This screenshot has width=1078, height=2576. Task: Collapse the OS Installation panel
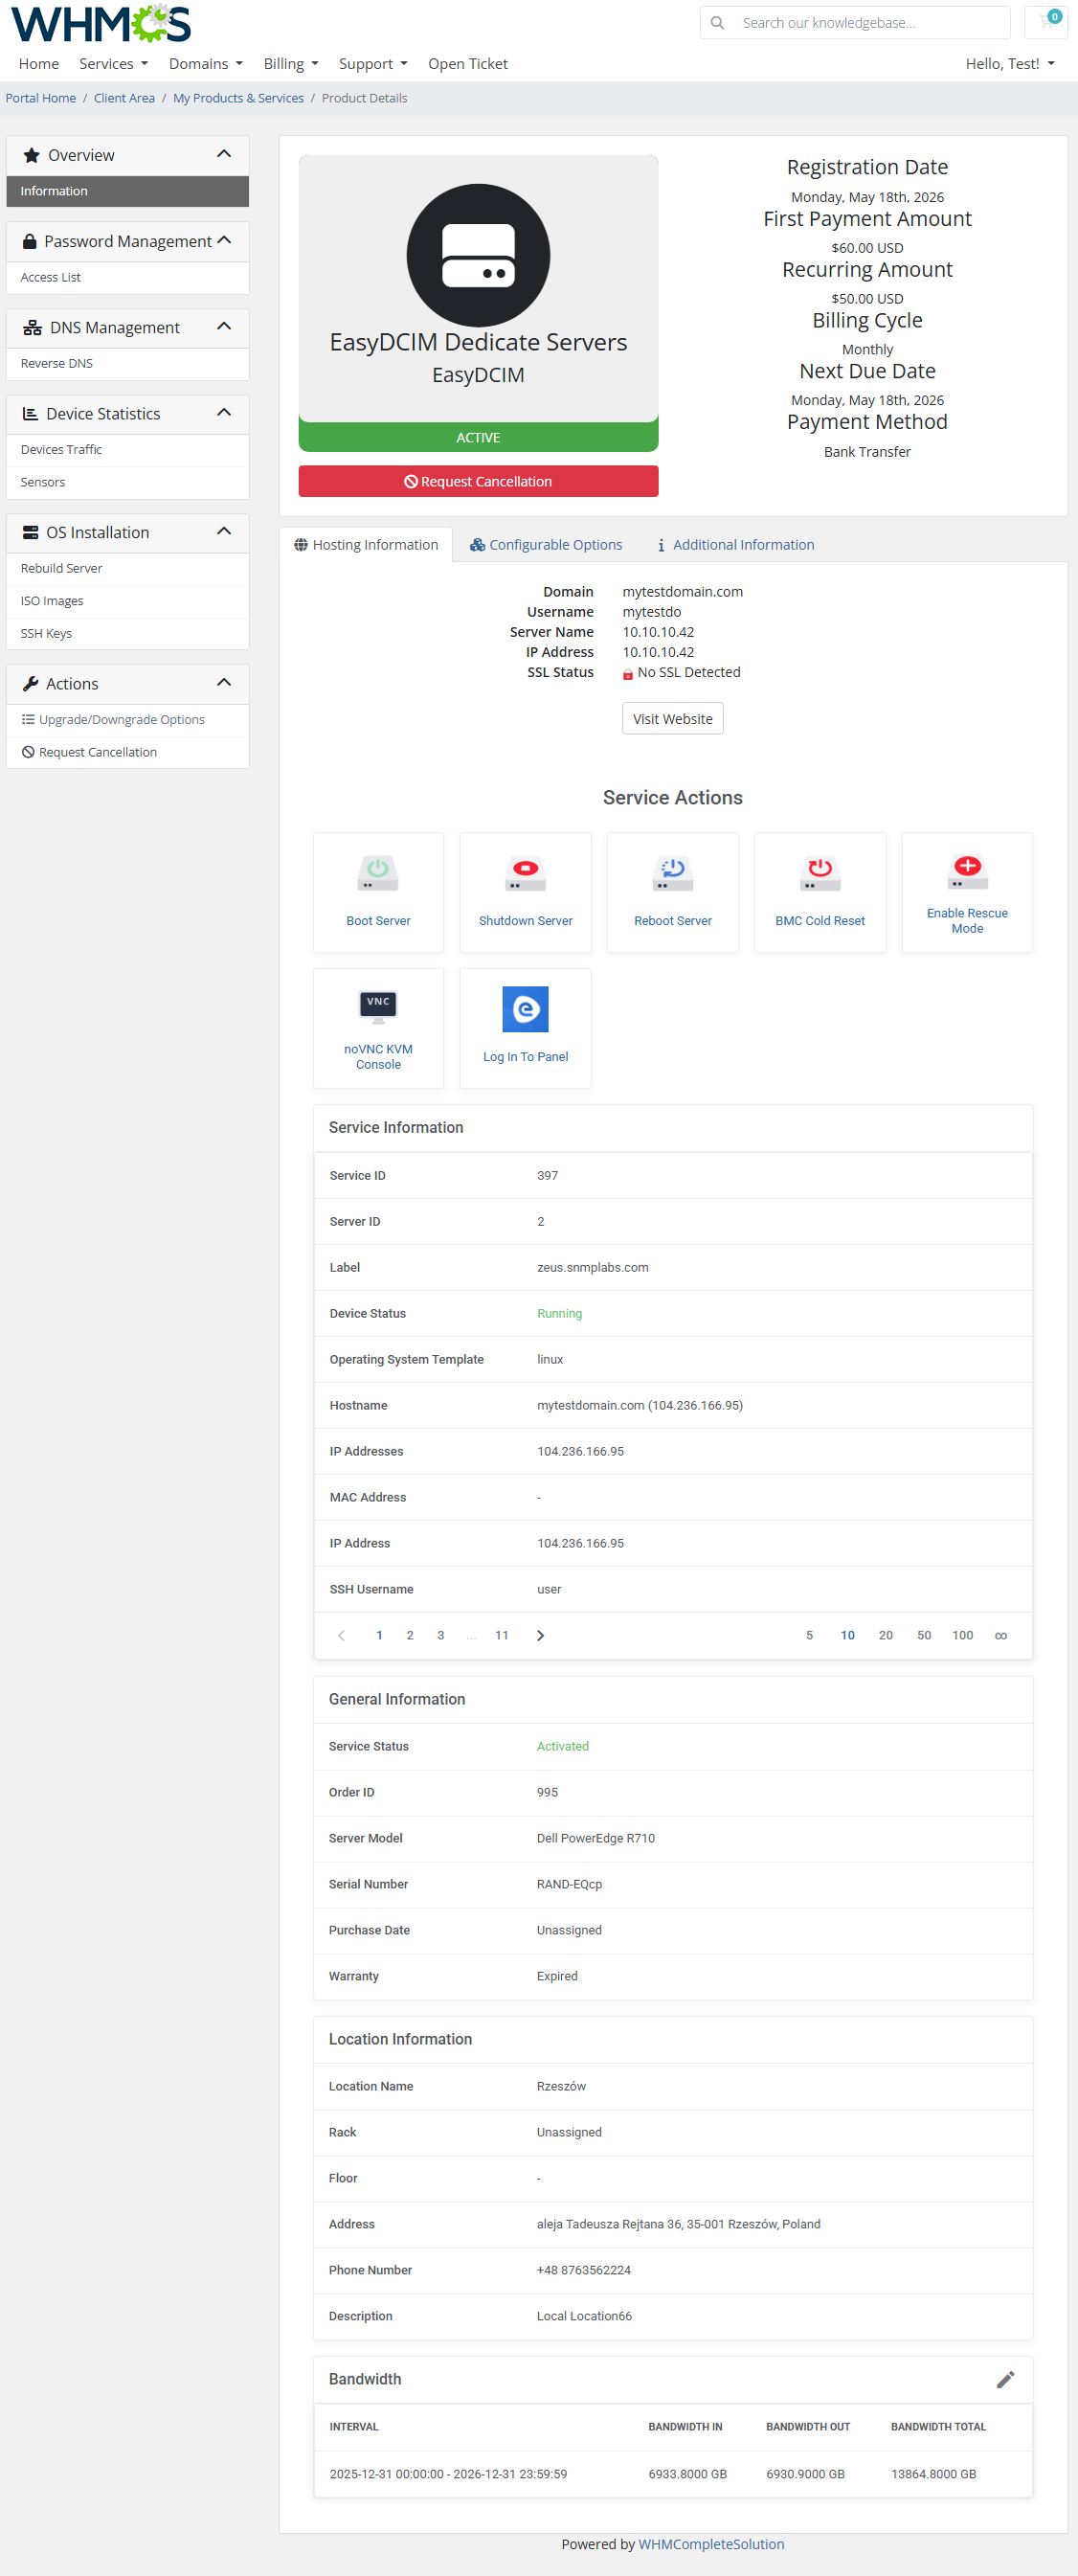pos(224,531)
